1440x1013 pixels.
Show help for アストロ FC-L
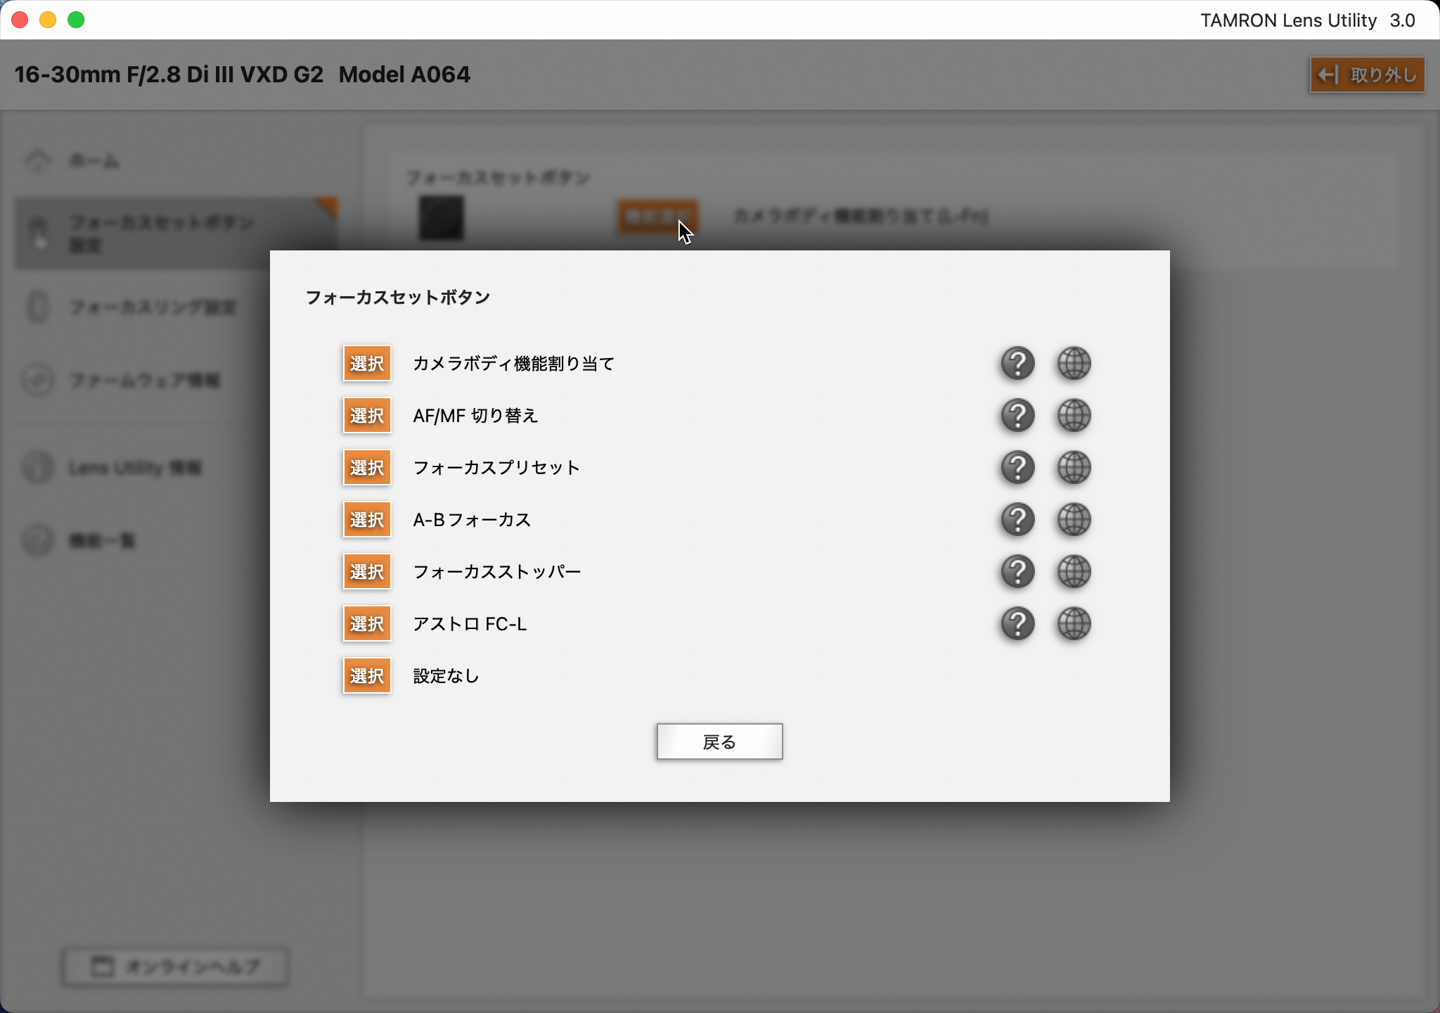pyautogui.click(x=1017, y=623)
